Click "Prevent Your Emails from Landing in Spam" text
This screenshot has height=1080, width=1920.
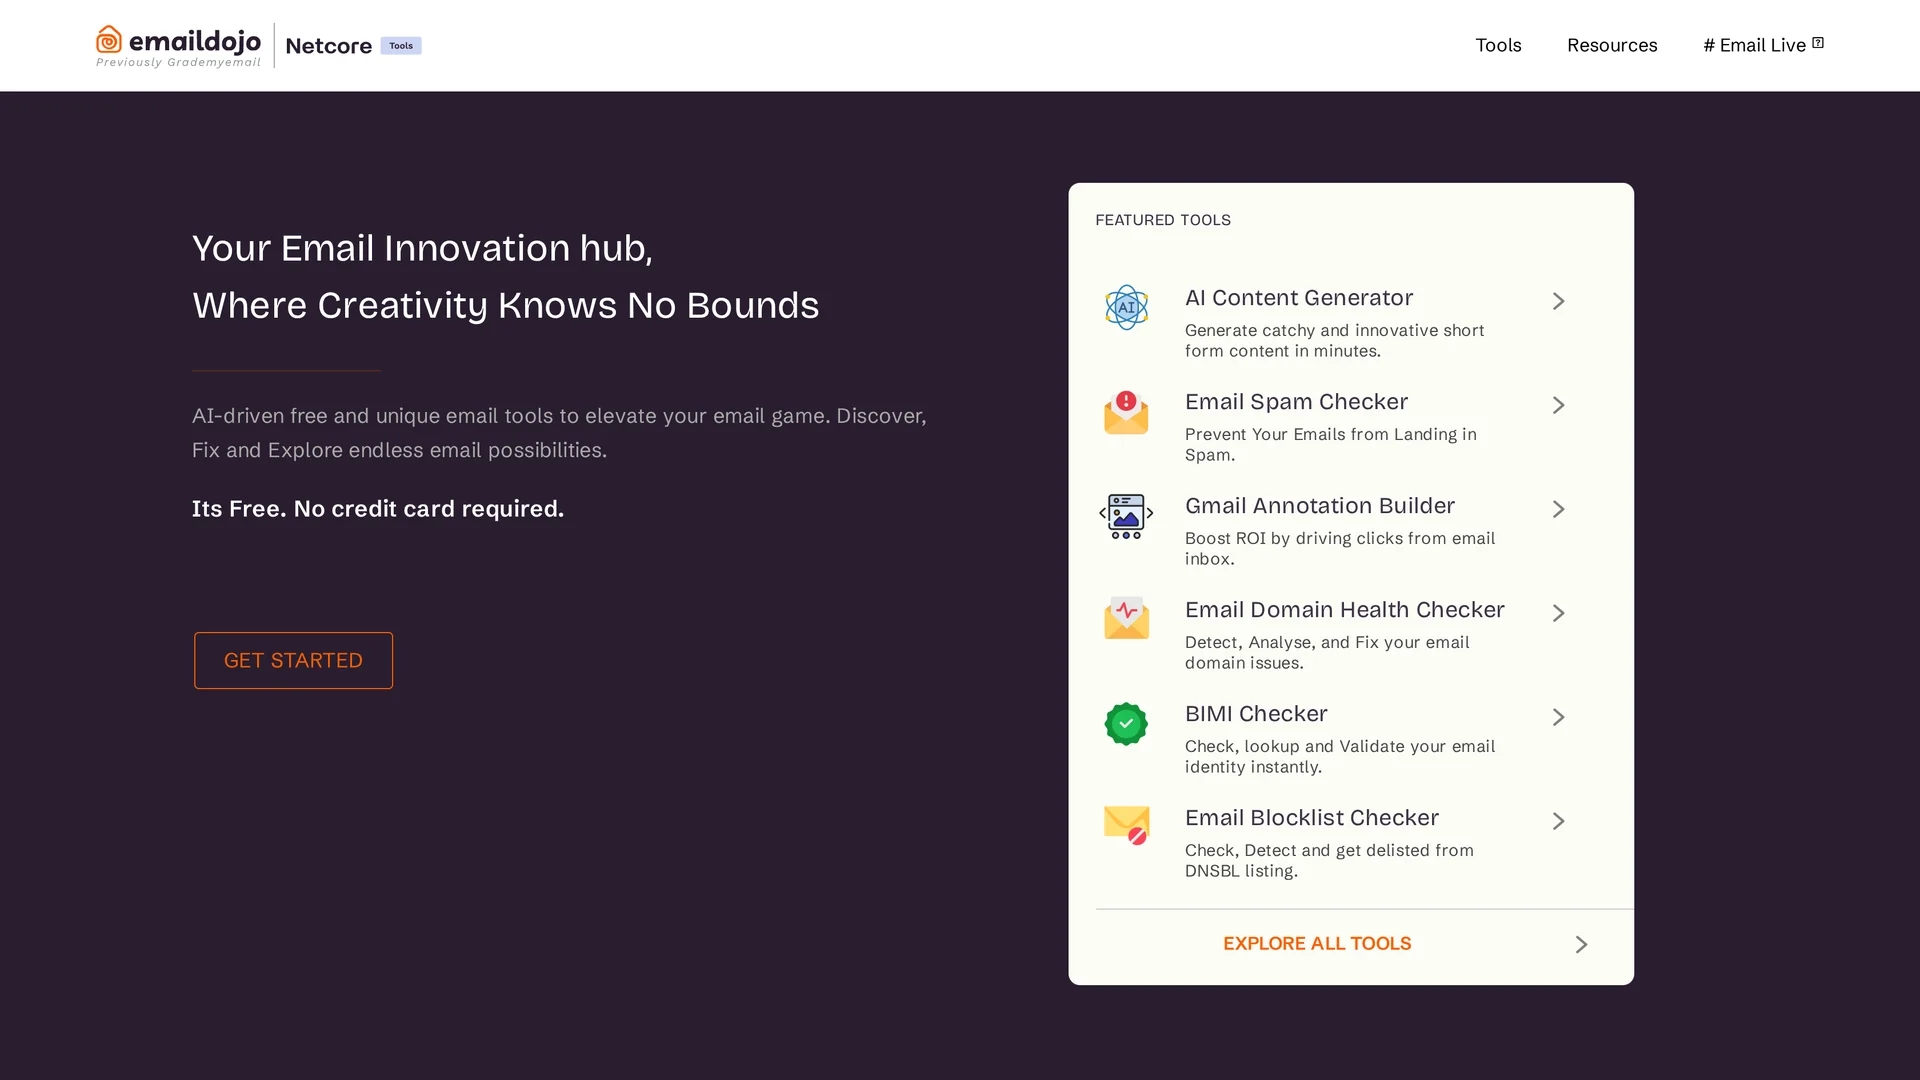[x=1331, y=444]
